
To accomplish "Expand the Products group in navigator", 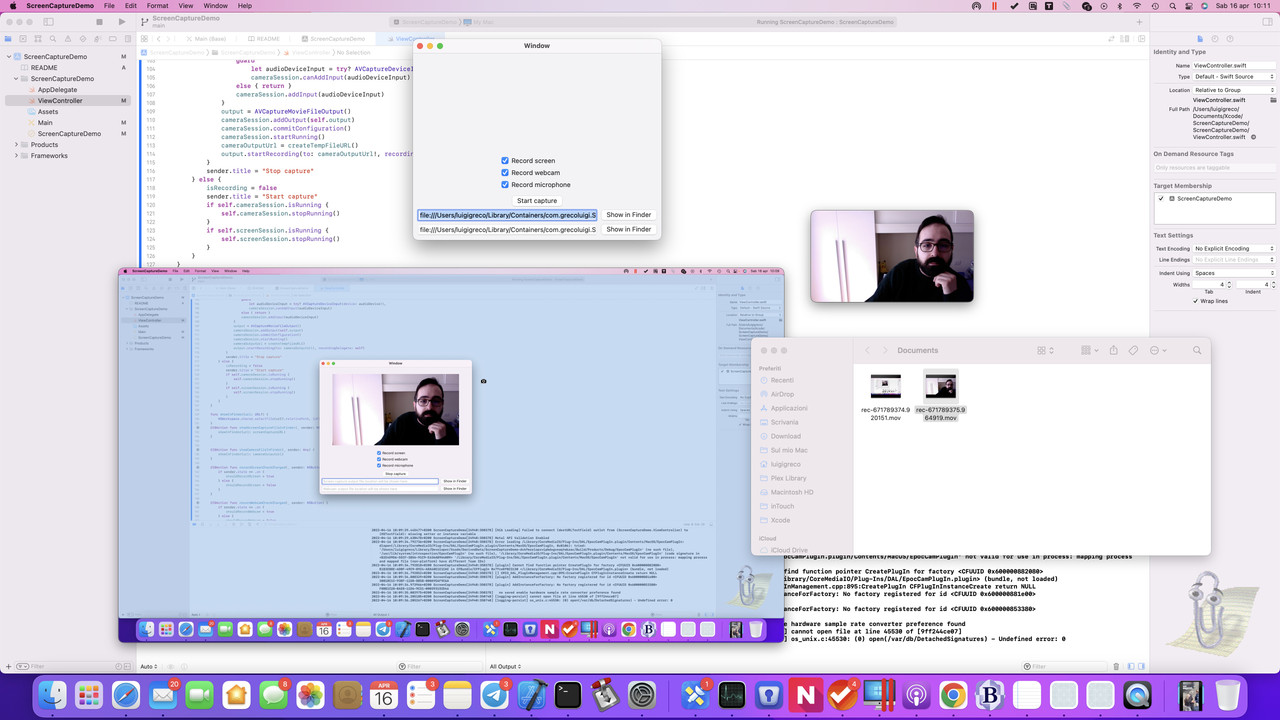I will tap(16, 144).
